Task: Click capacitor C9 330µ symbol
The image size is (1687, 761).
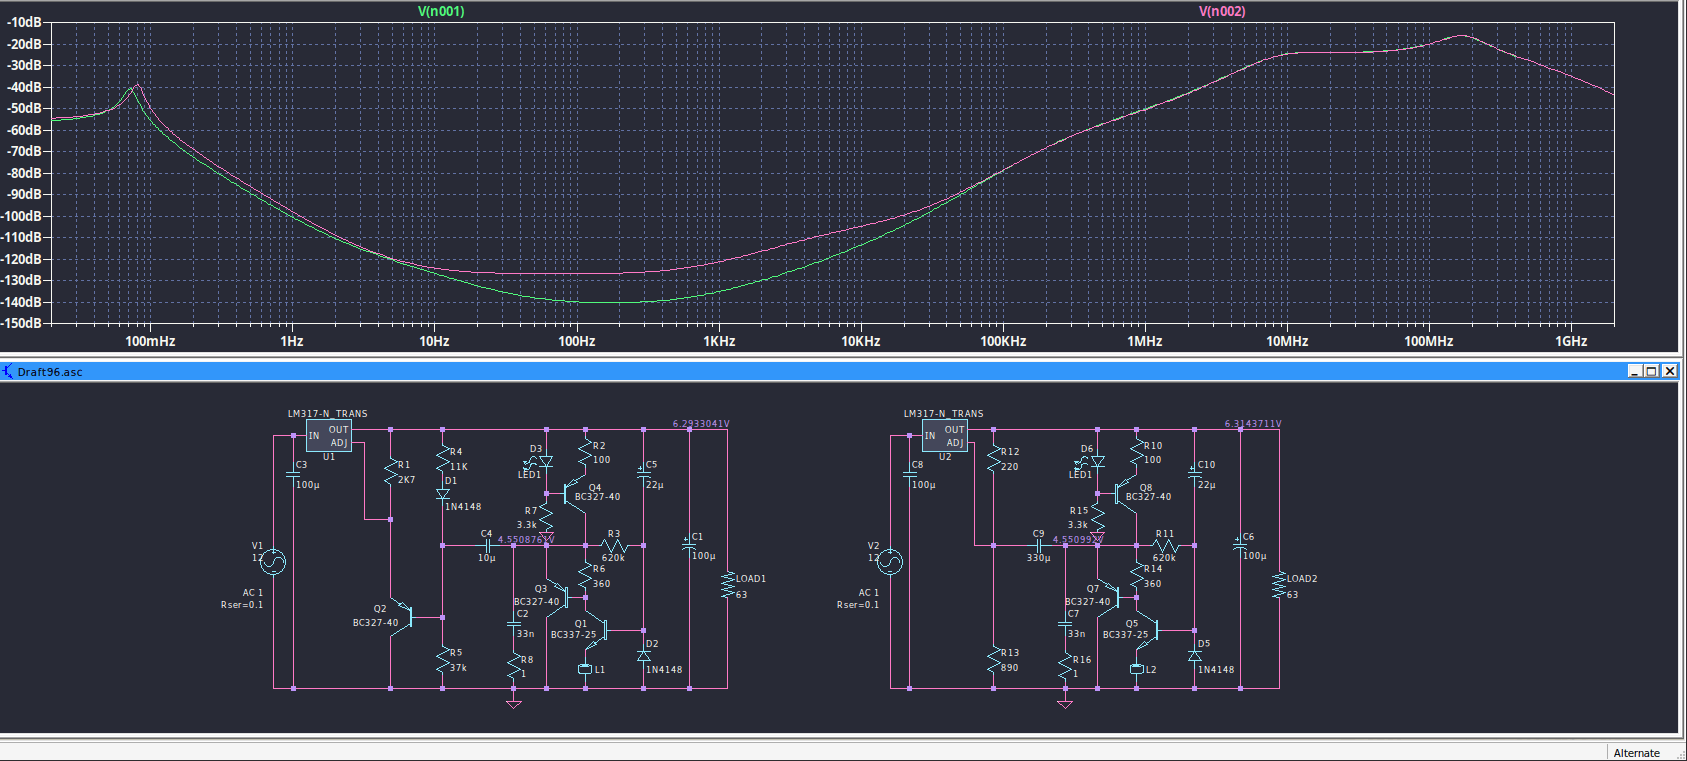Action: [x=1038, y=546]
